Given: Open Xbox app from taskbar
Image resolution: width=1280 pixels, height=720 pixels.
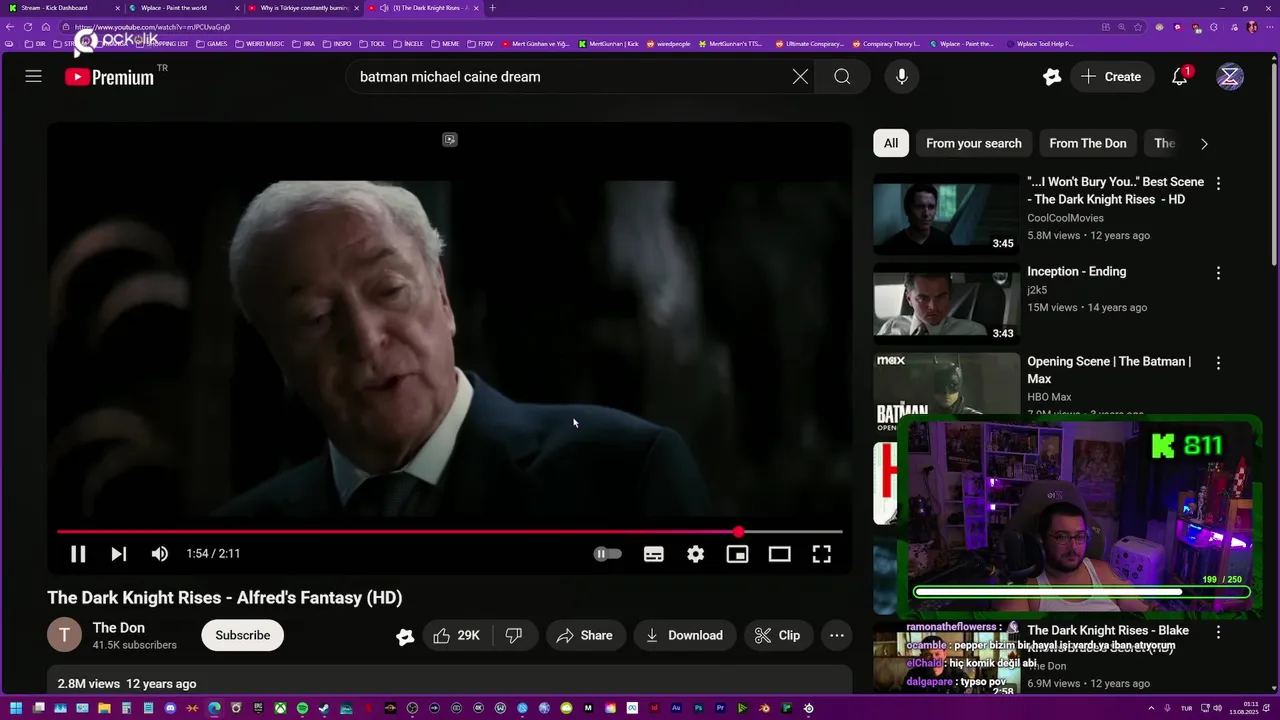Looking at the screenshot, I should point(281,708).
